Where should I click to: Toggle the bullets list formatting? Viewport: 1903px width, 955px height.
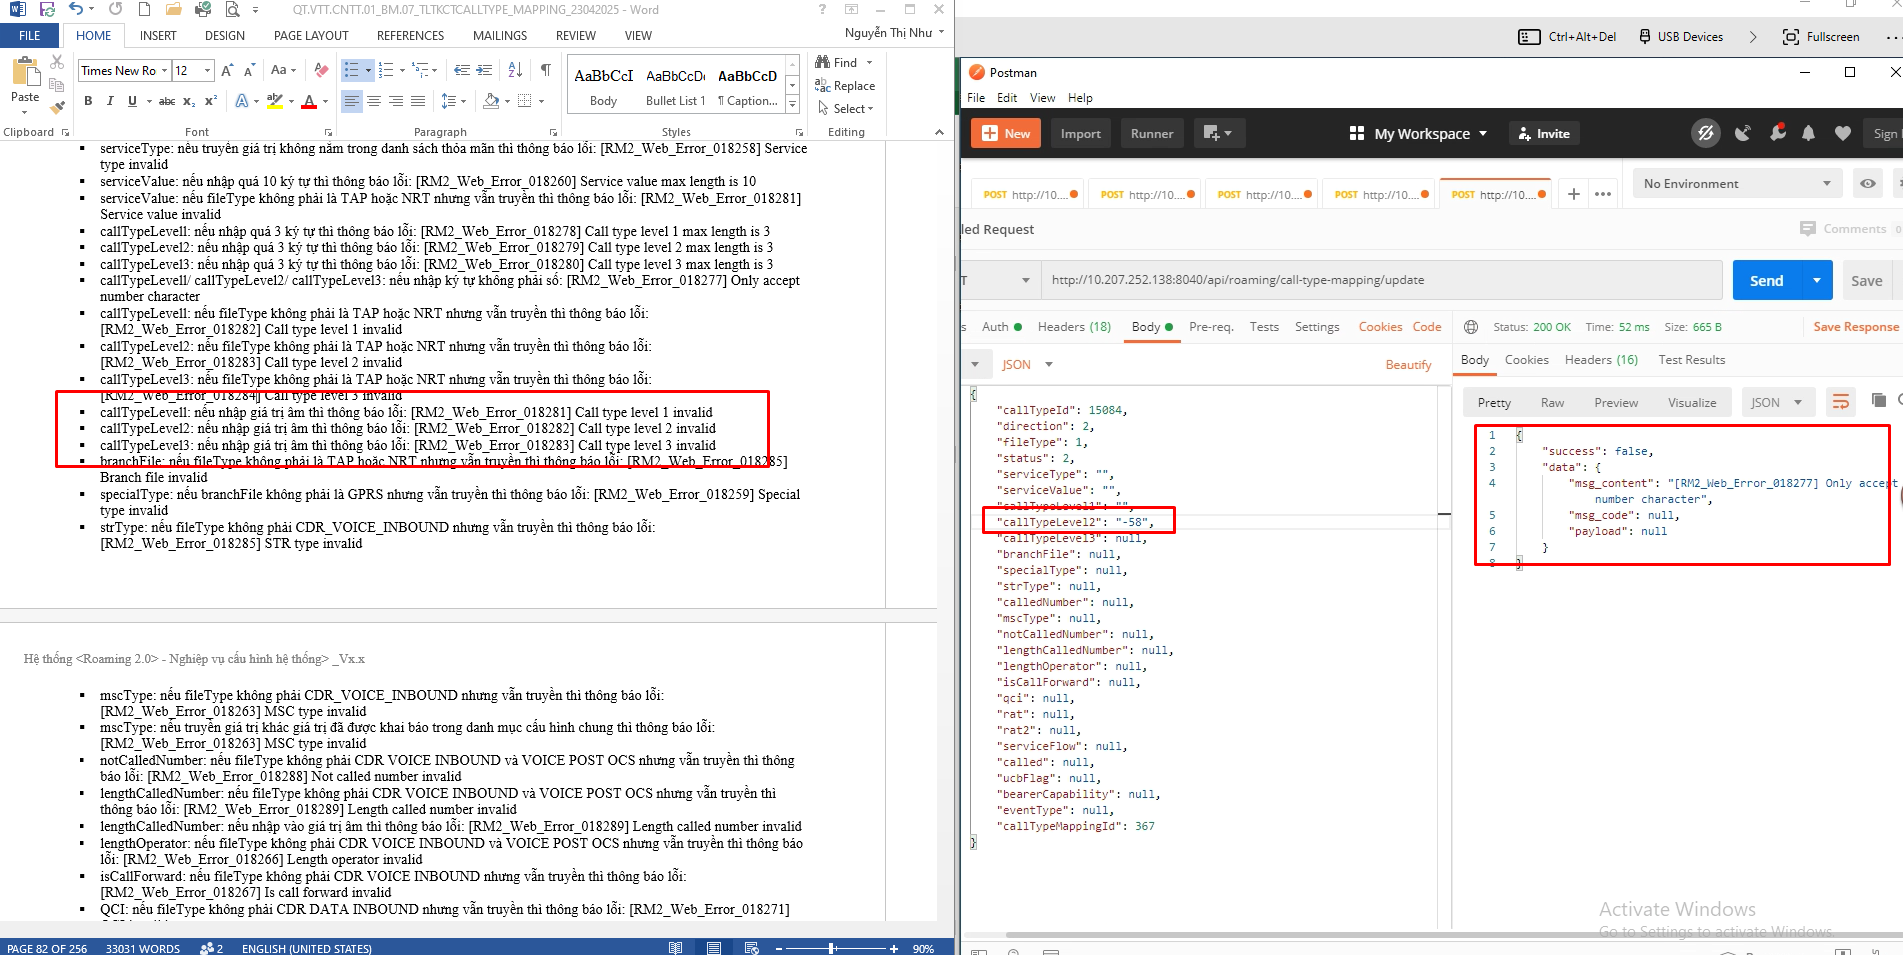coord(351,70)
